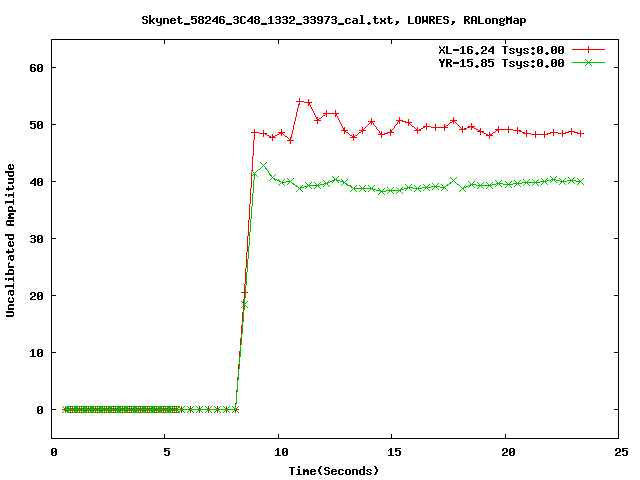Click the red data point near amplitude 20

pyautogui.click(x=244, y=293)
